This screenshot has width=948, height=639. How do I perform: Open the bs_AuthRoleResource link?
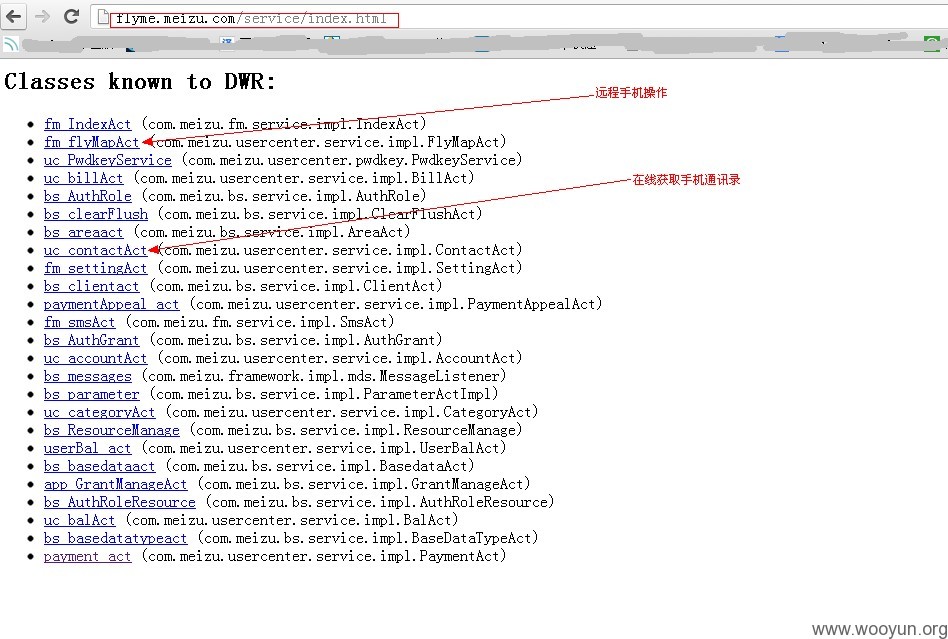(x=120, y=502)
